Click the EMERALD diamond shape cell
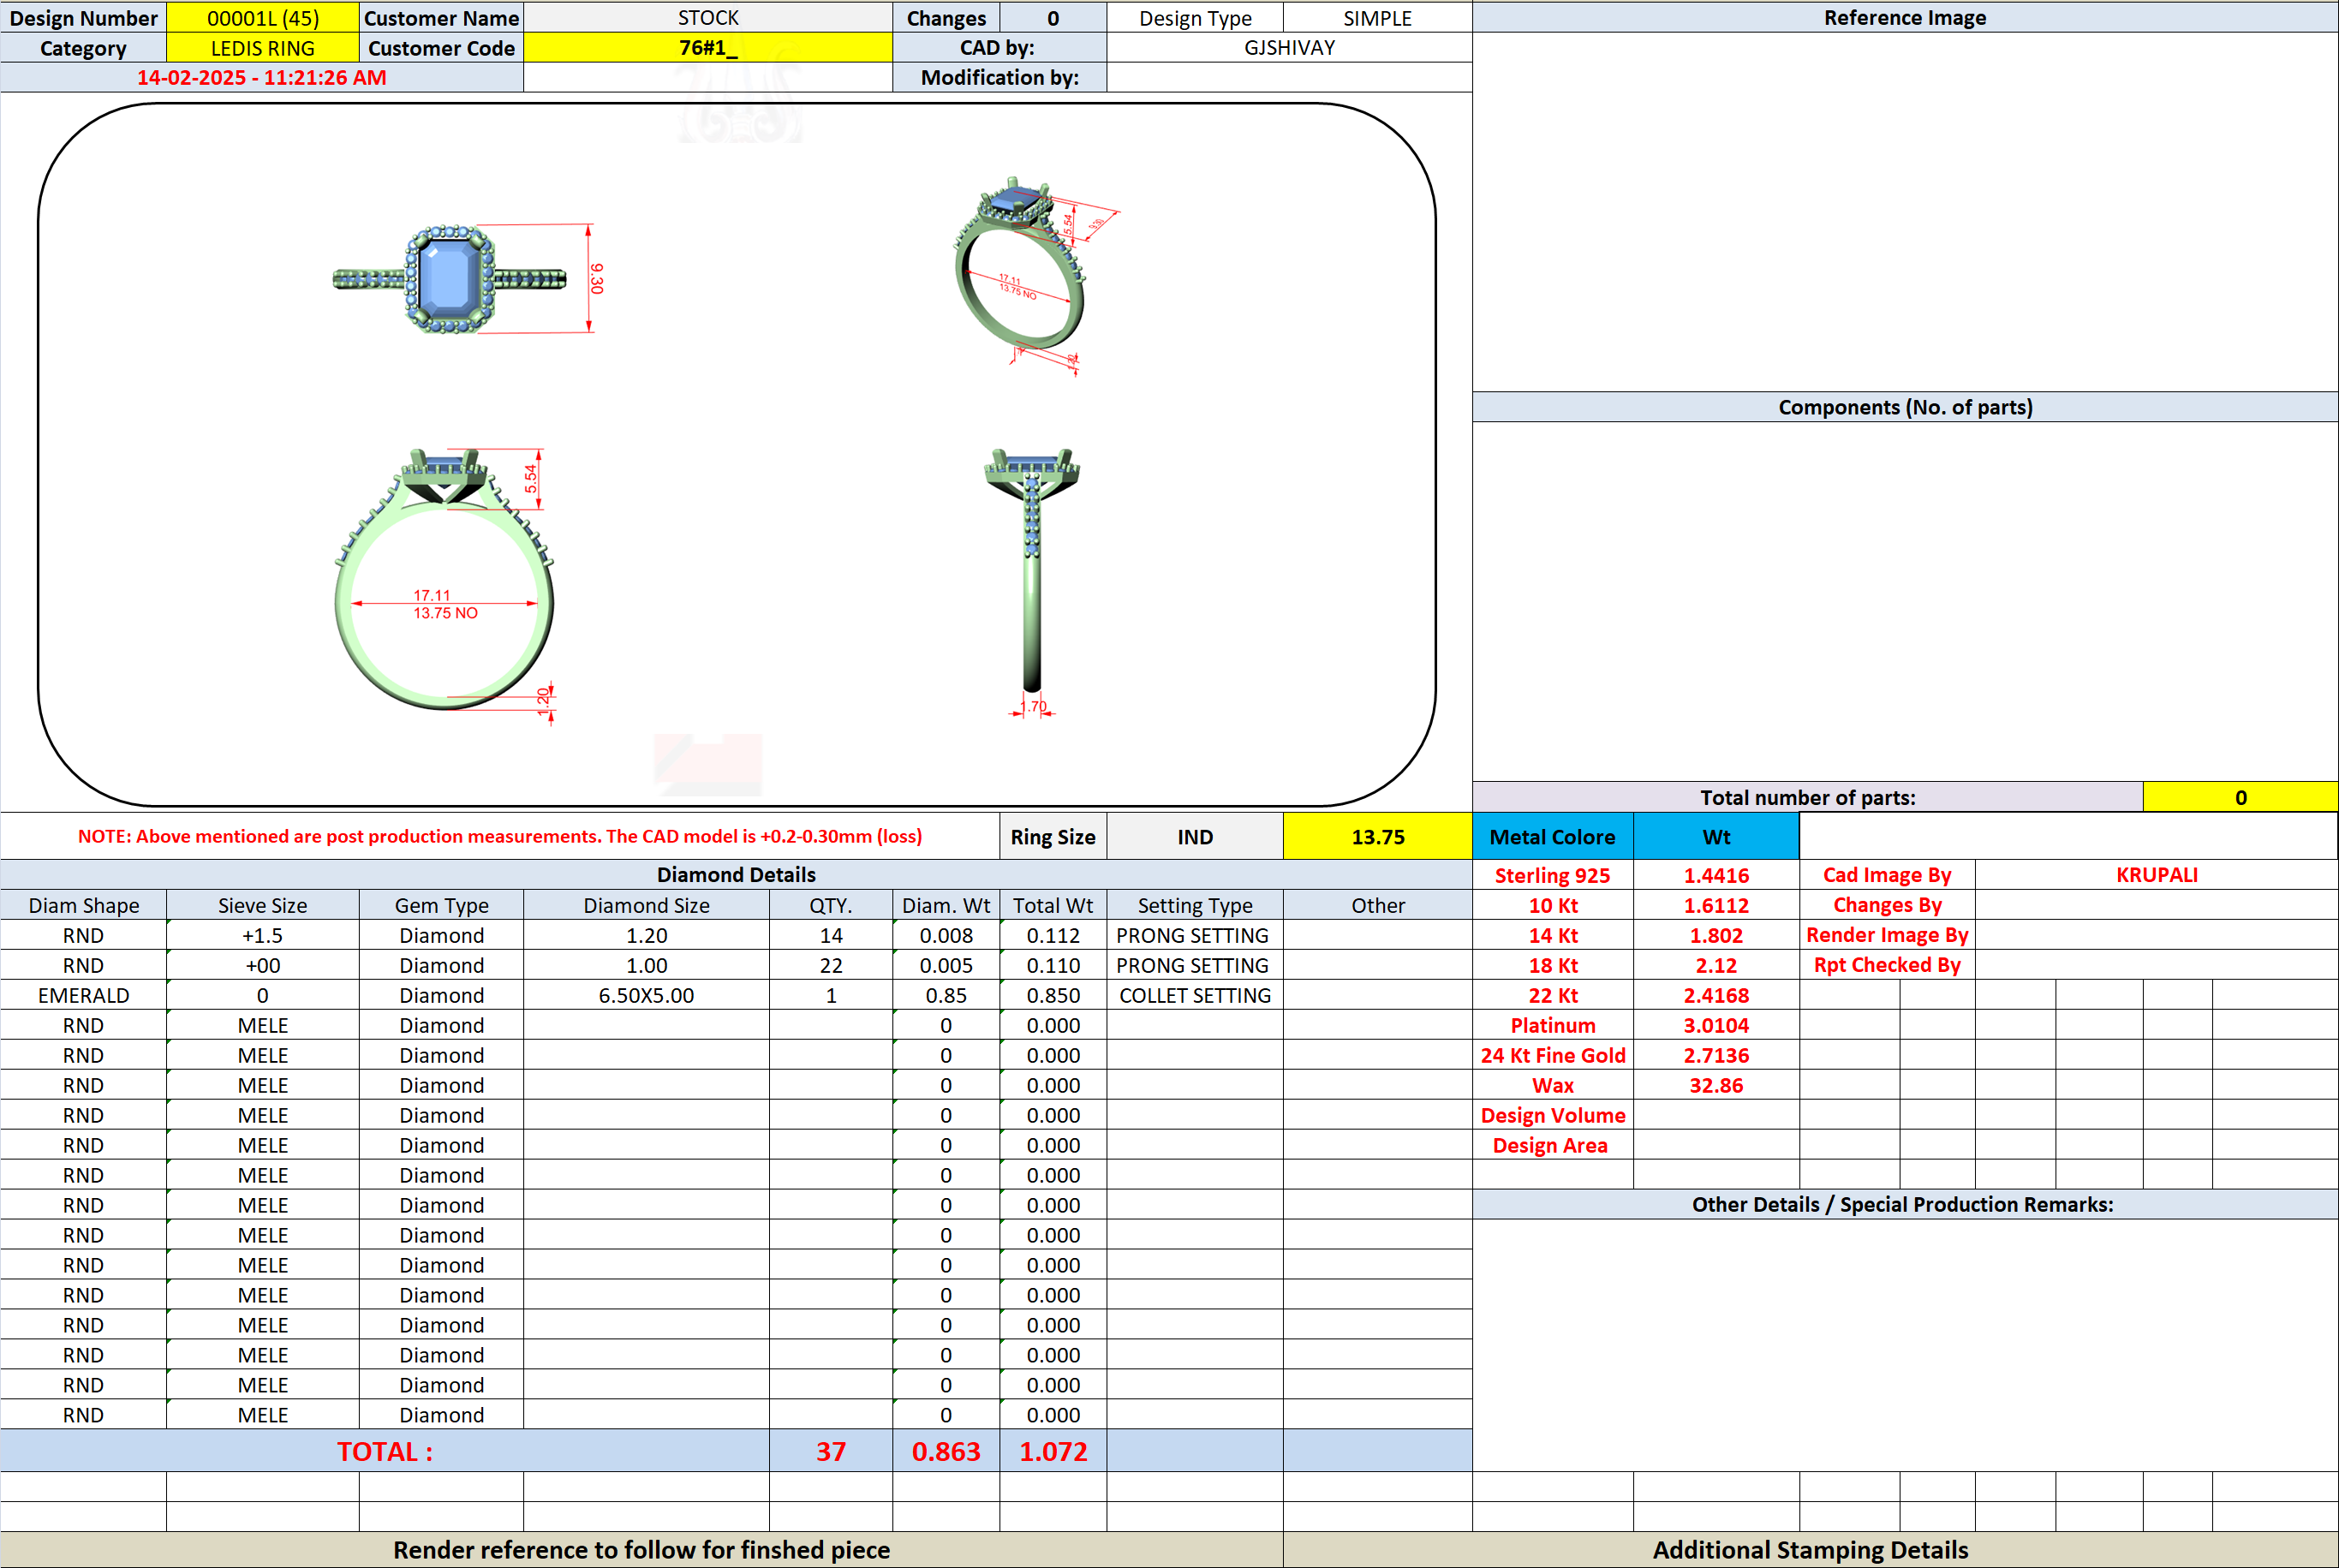2339x1568 pixels. (83, 995)
